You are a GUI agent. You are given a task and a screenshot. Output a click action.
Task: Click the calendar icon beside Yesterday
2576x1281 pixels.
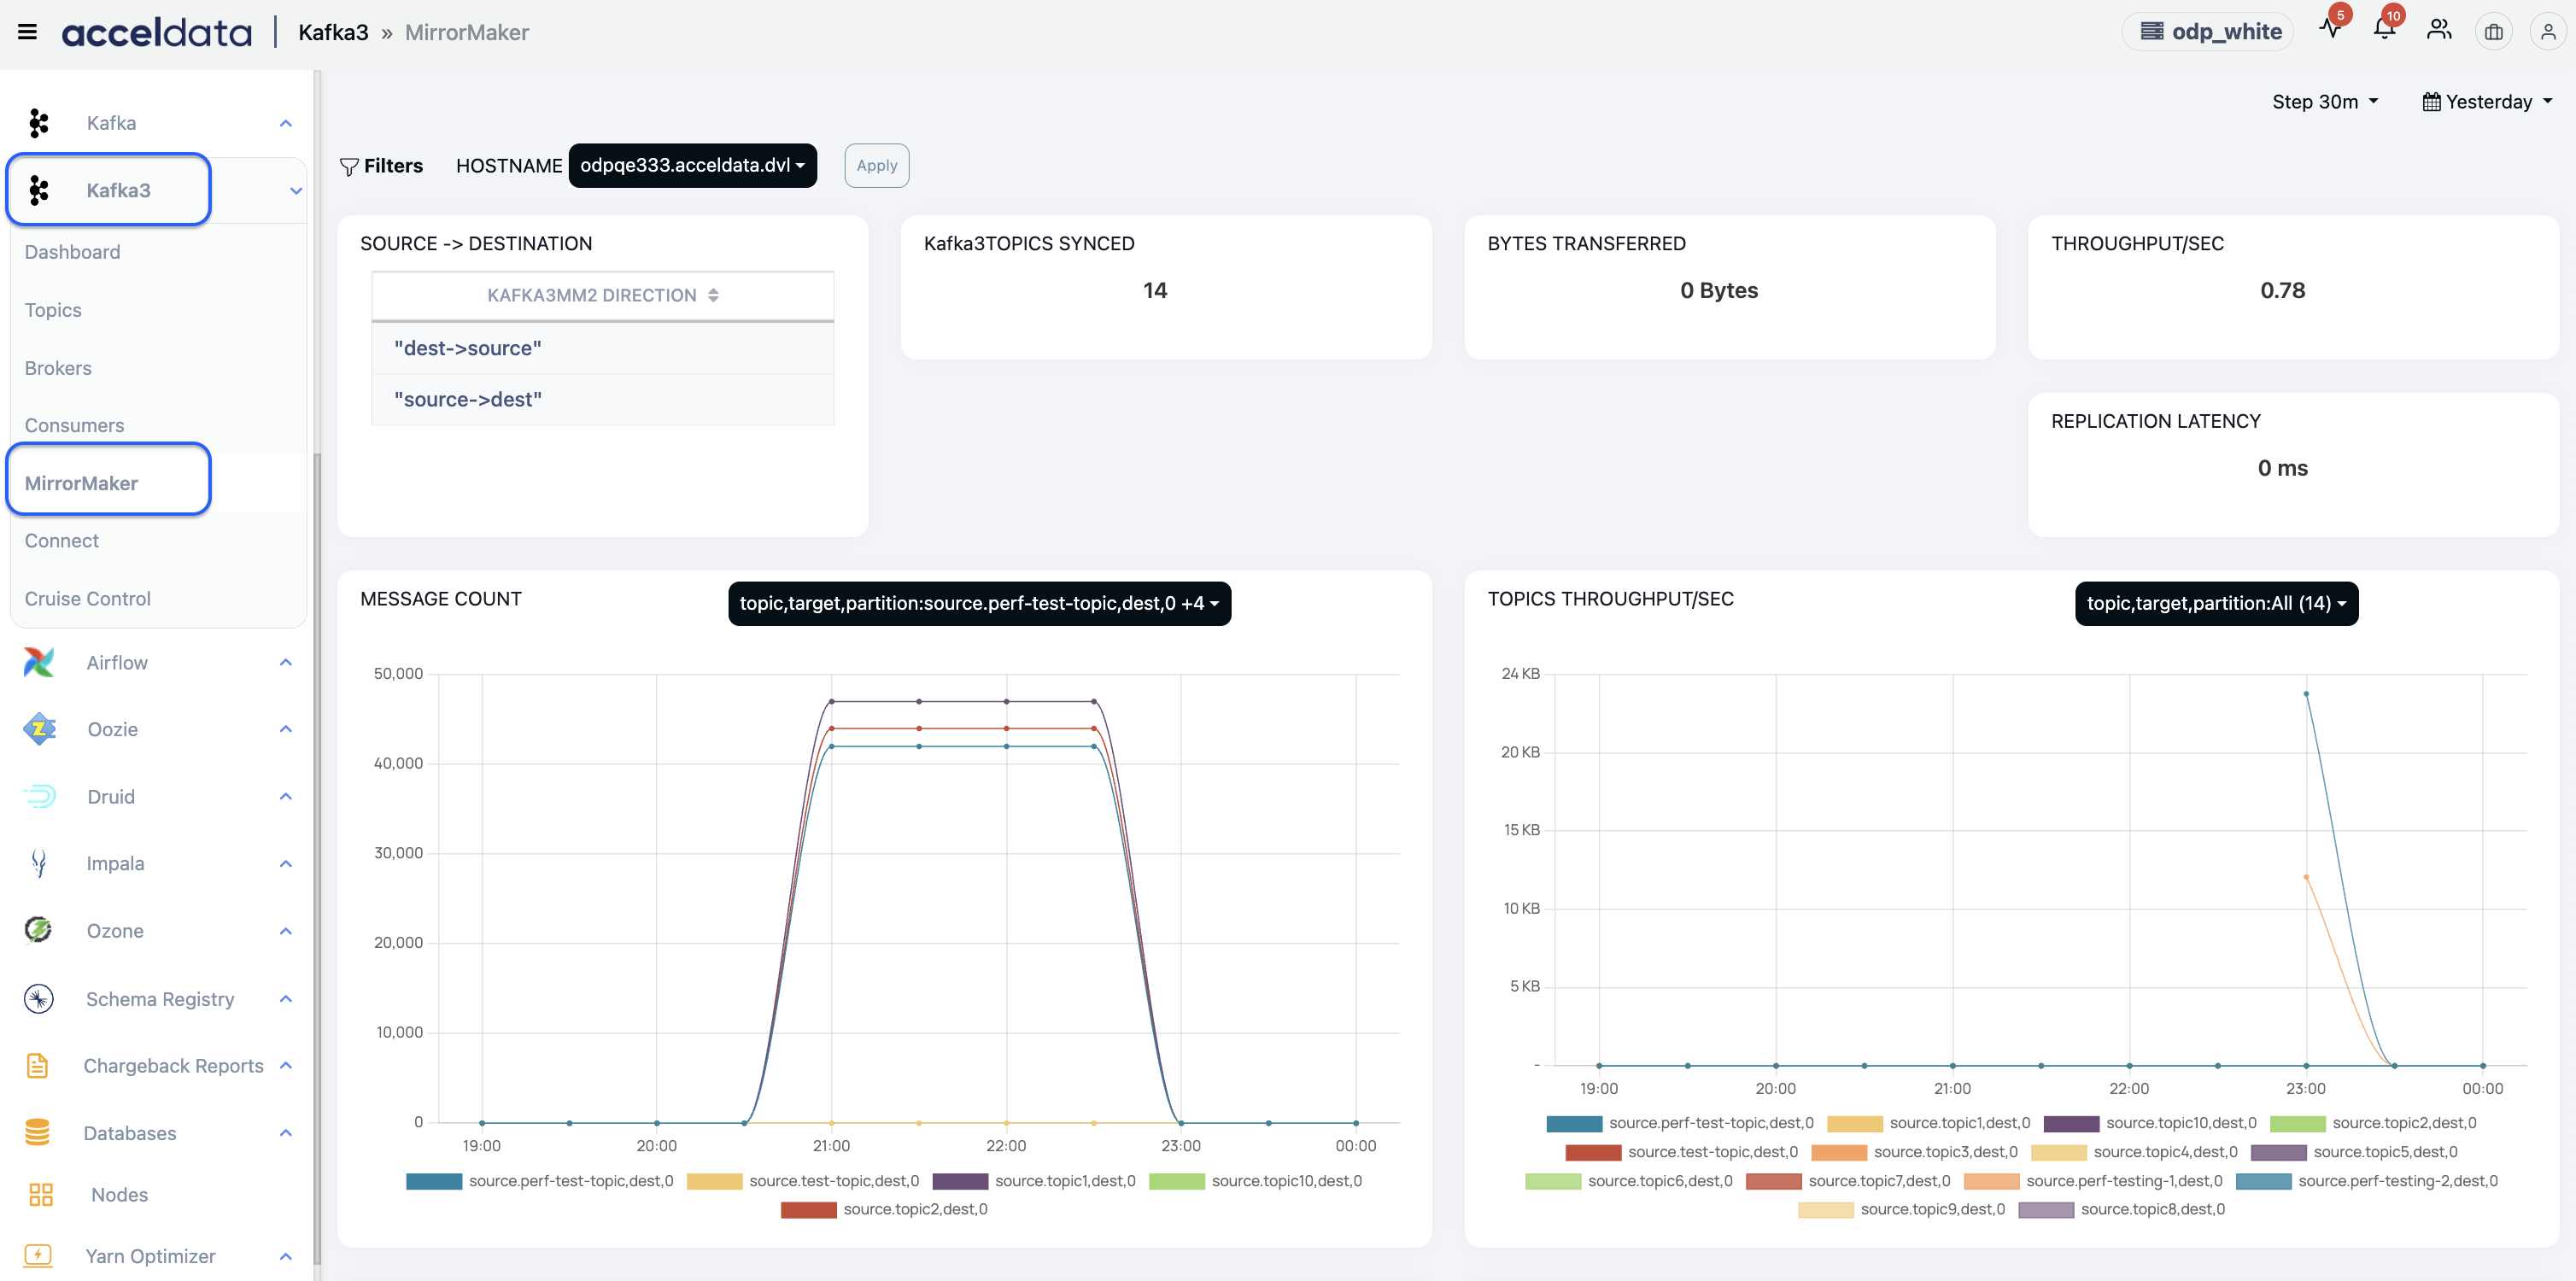tap(2431, 101)
